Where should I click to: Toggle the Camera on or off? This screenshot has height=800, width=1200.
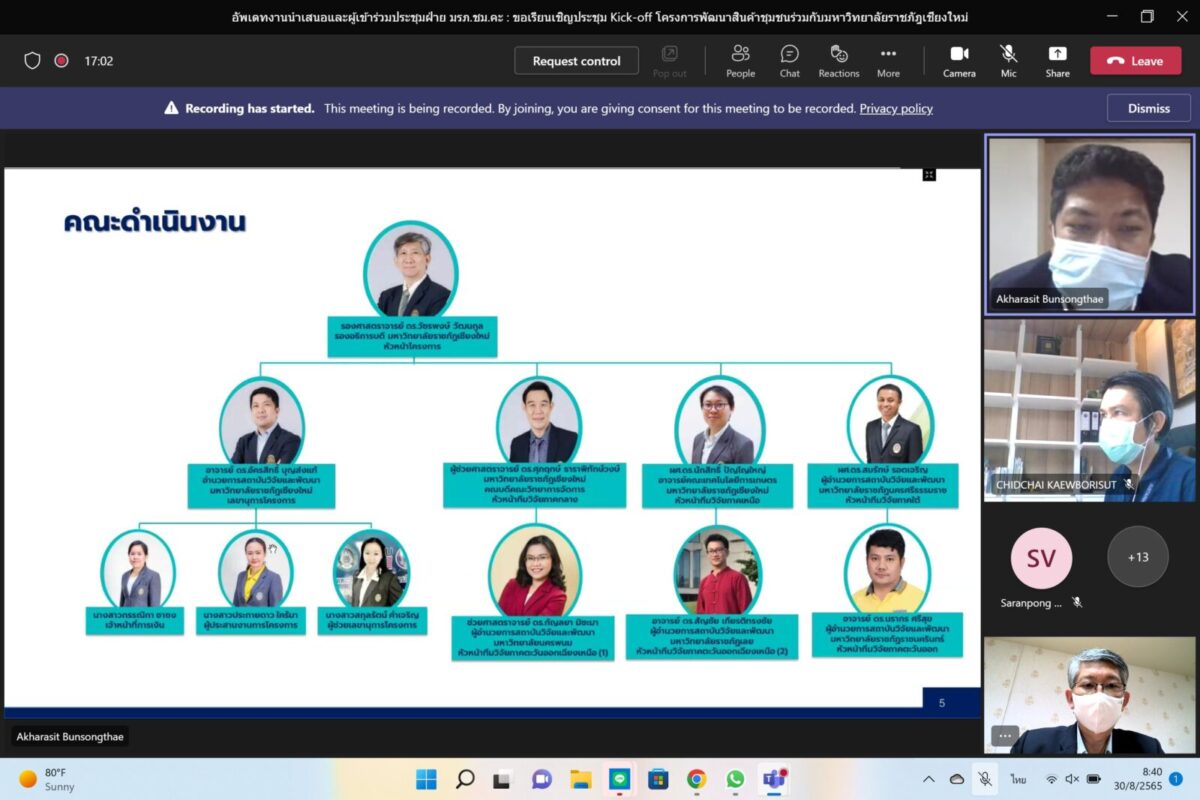click(959, 60)
